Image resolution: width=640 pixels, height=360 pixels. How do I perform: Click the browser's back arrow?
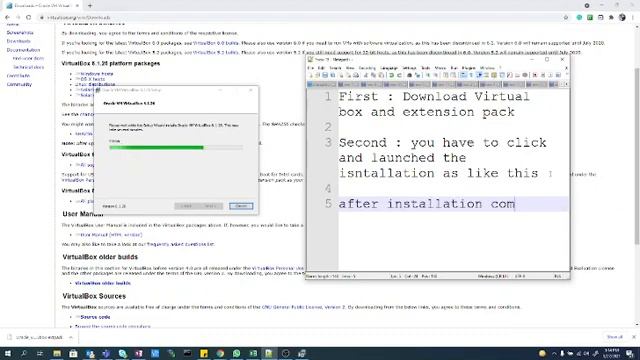7,18
